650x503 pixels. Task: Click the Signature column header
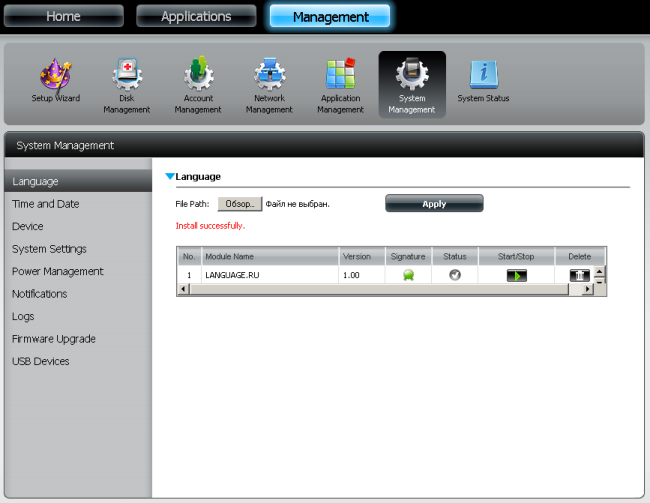click(x=408, y=257)
